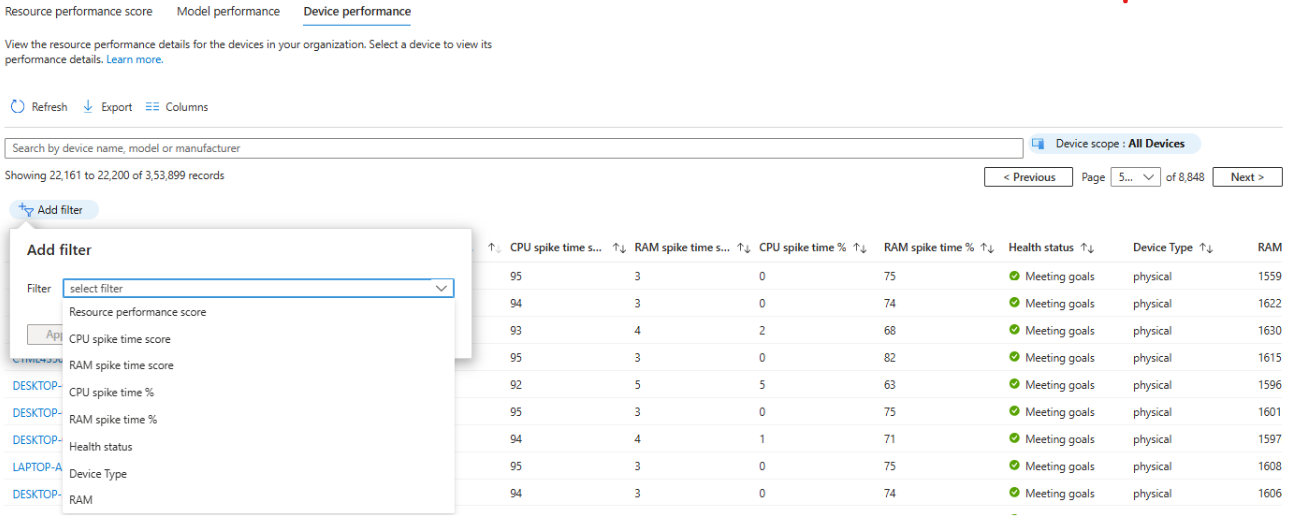Click RAM value 1615
Image resolution: width=1296 pixels, height=527 pixels.
click(1270, 358)
